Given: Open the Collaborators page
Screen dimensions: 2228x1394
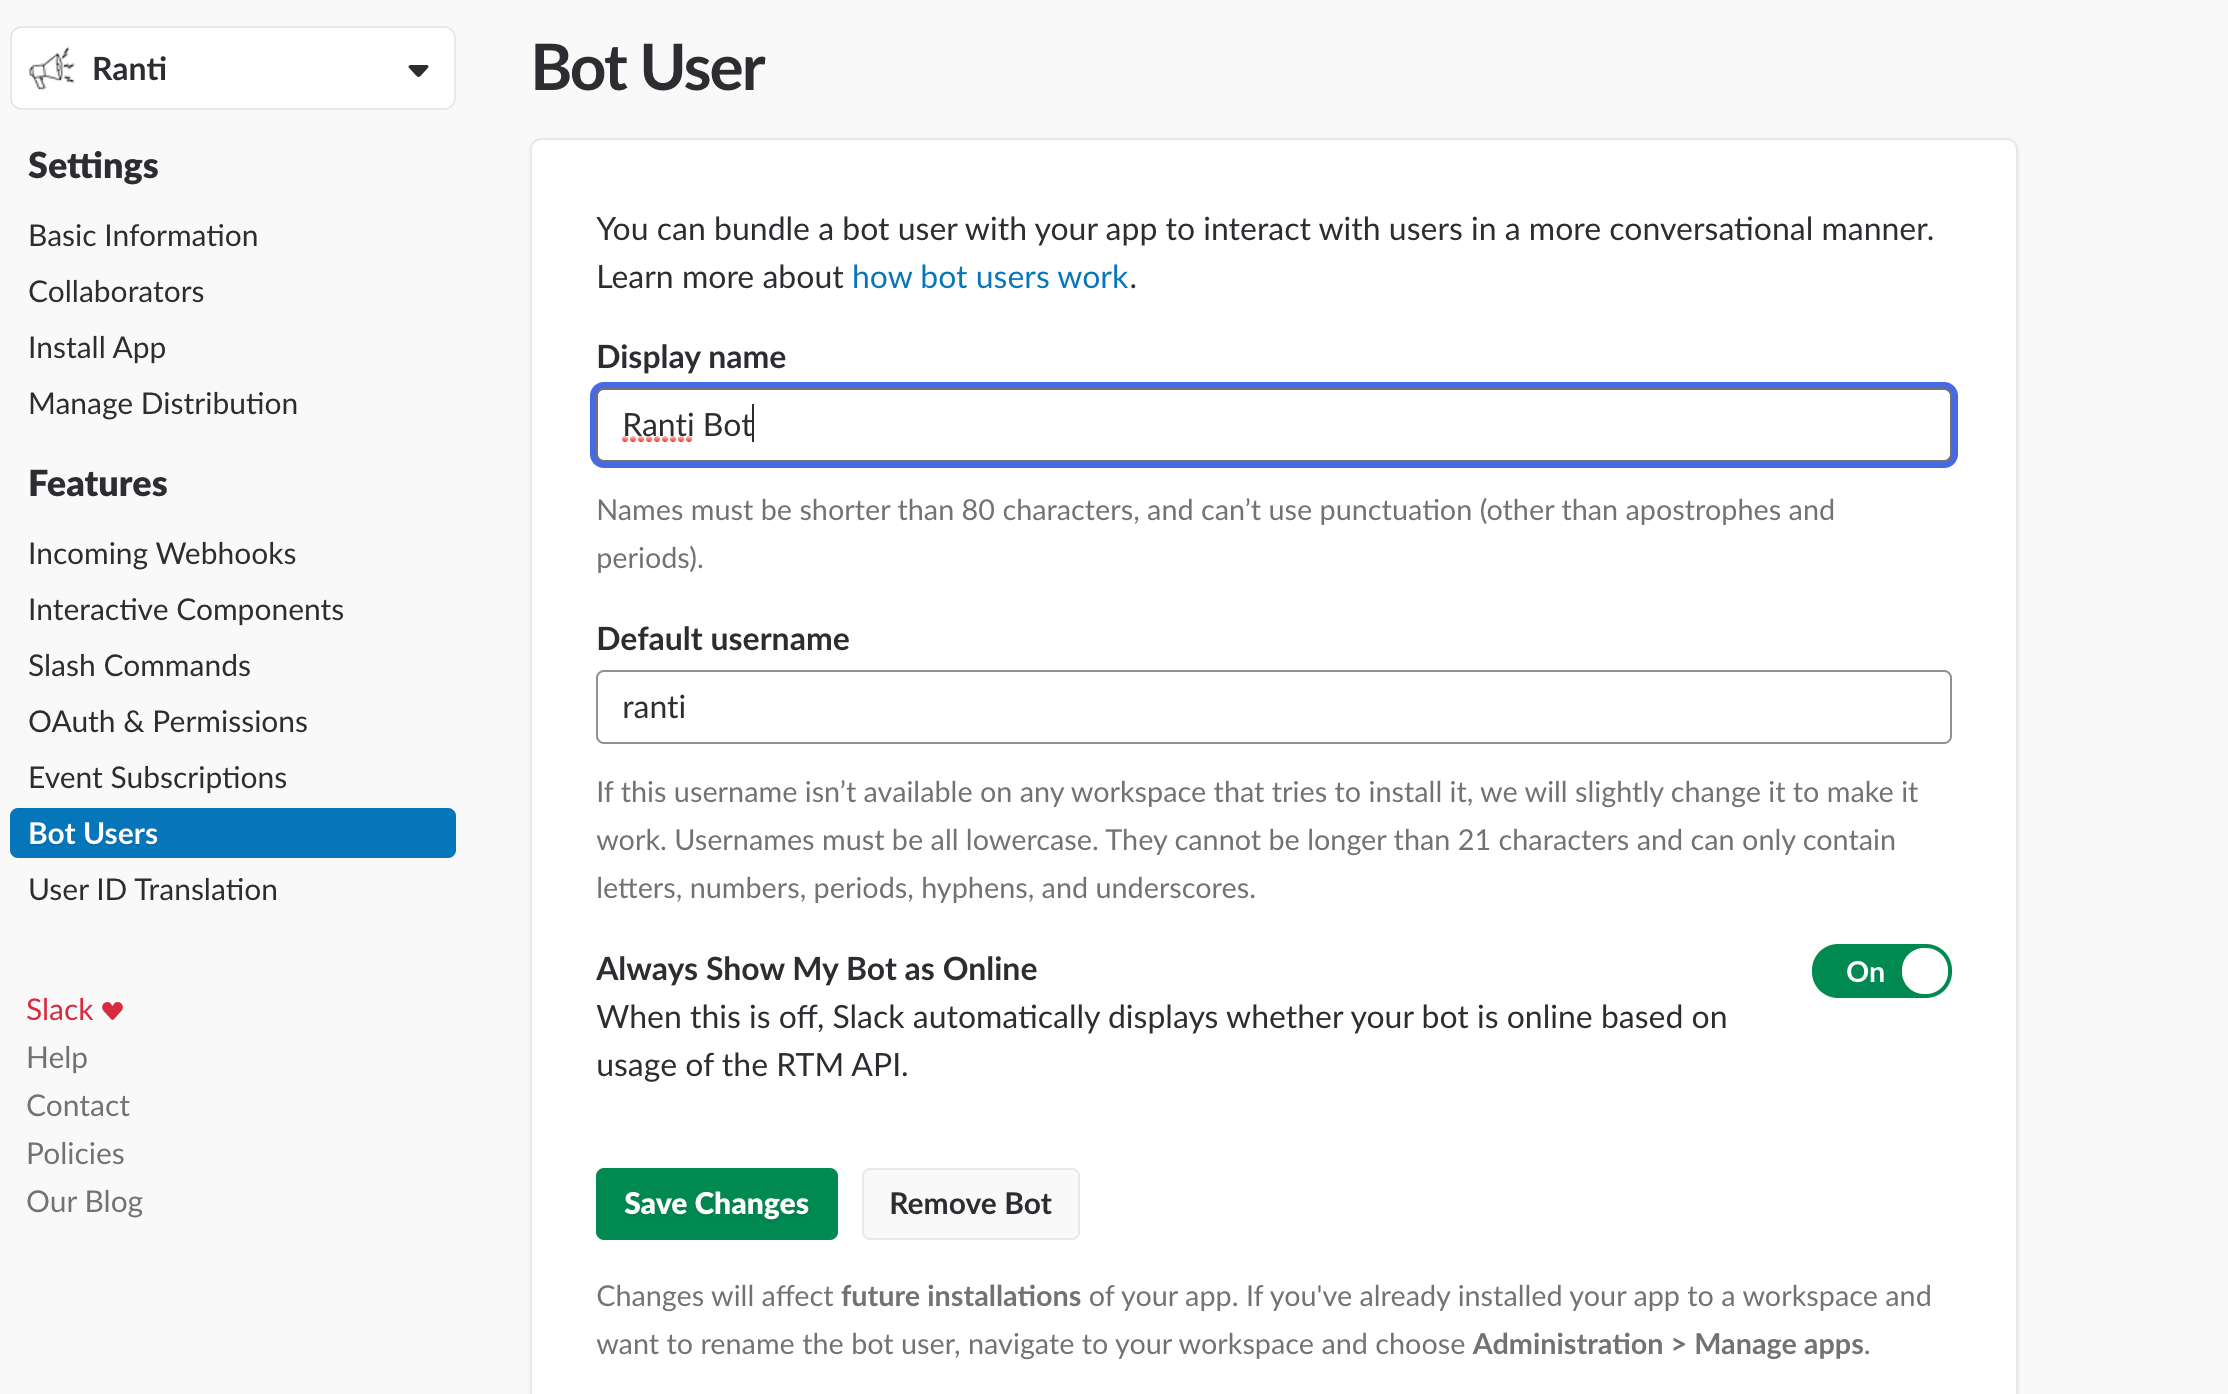Looking at the screenshot, I should (x=116, y=291).
